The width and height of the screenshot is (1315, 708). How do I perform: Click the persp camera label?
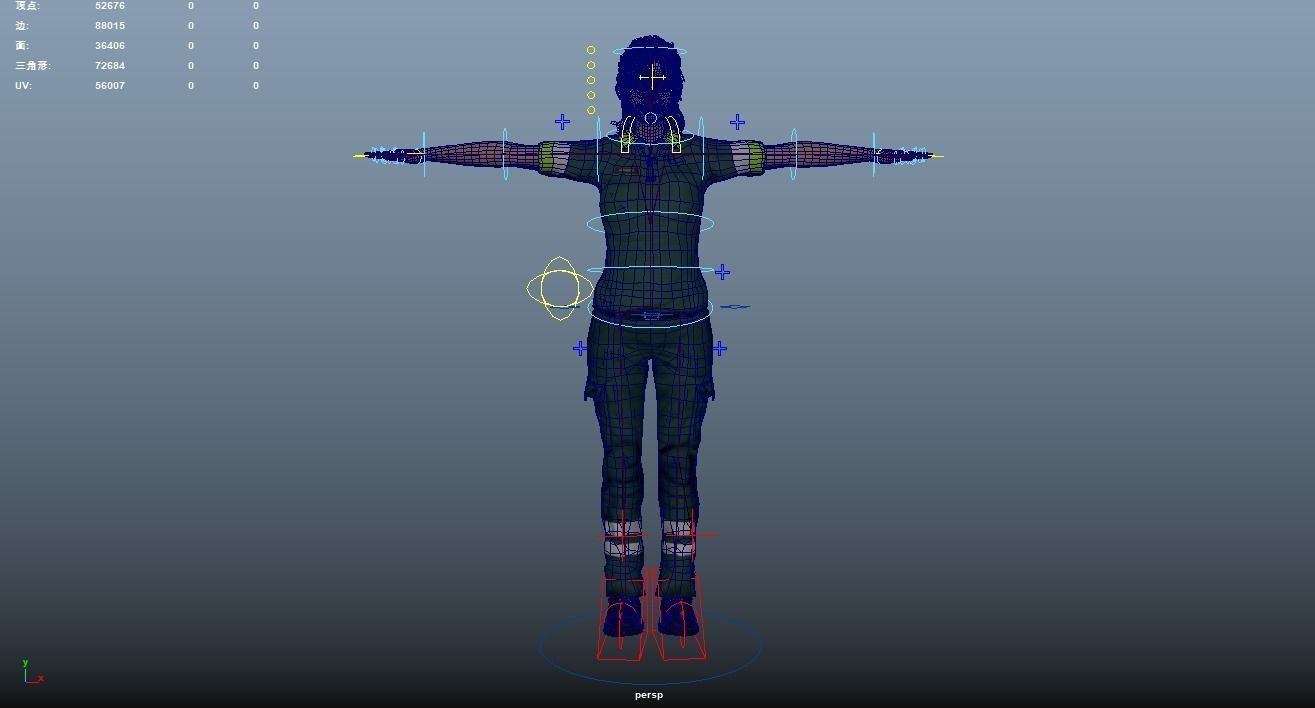(648, 695)
